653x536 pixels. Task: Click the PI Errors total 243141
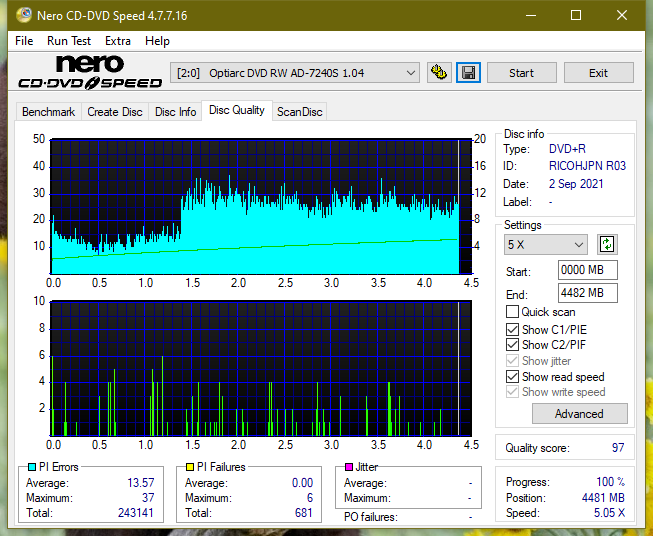click(136, 512)
